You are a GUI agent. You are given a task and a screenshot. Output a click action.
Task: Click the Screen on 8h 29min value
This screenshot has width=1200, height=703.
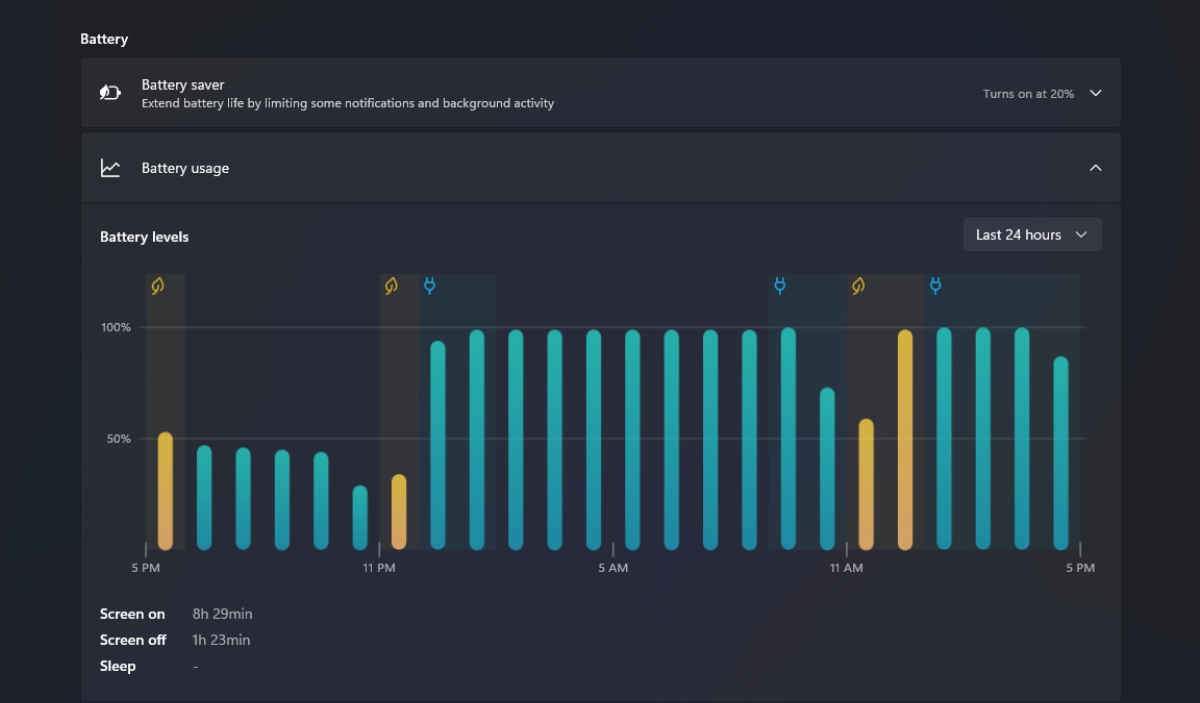[x=222, y=614]
